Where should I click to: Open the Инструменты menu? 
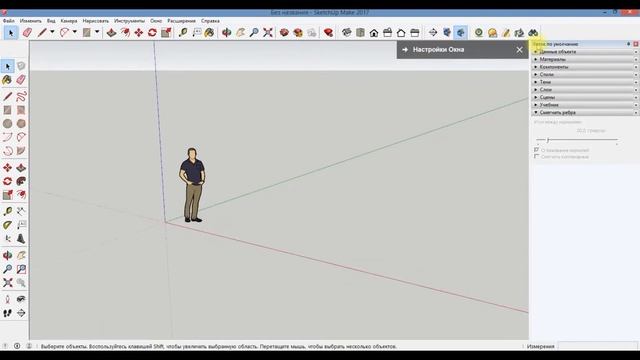coord(129,21)
